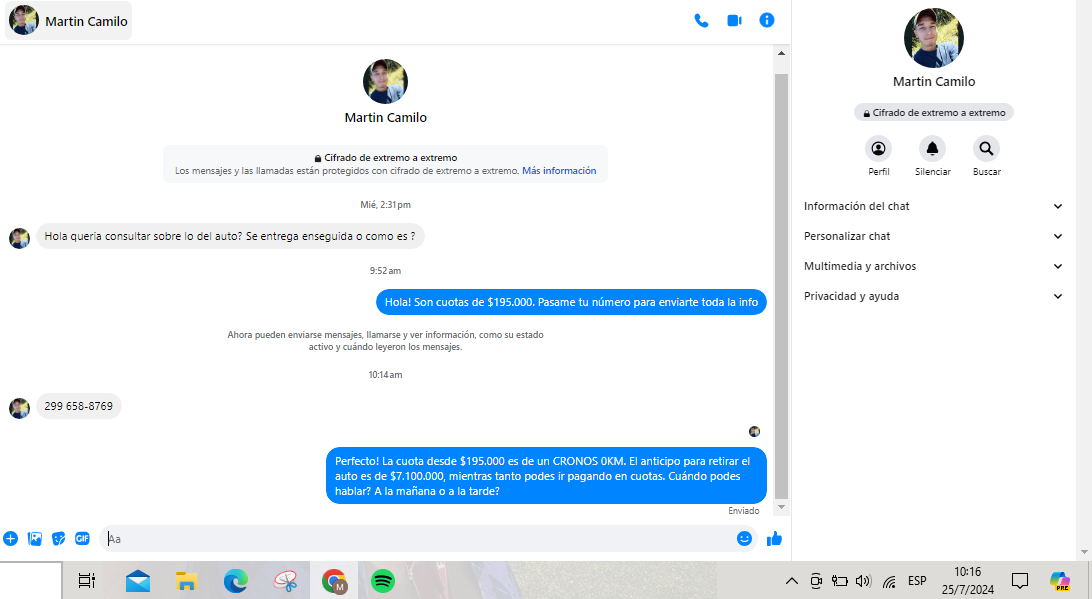Start a video call with Martin Camilo

(x=734, y=21)
